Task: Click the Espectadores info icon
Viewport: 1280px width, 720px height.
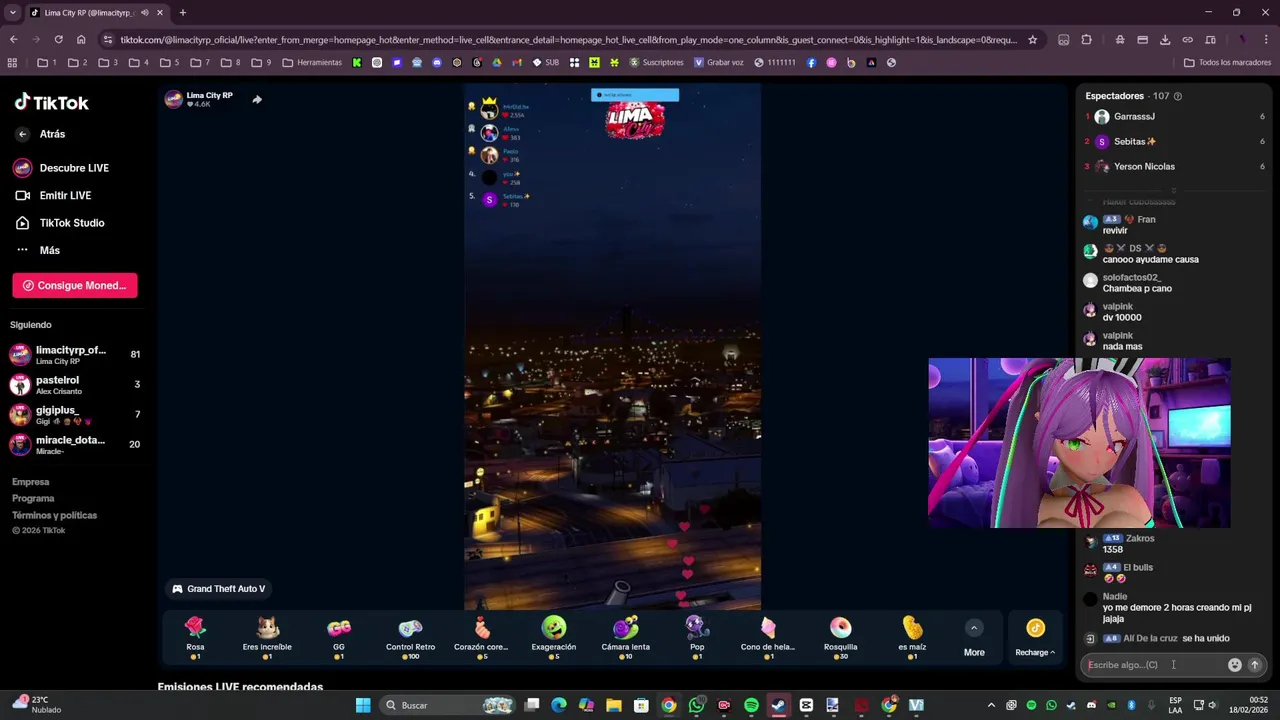Action: [x=1177, y=96]
